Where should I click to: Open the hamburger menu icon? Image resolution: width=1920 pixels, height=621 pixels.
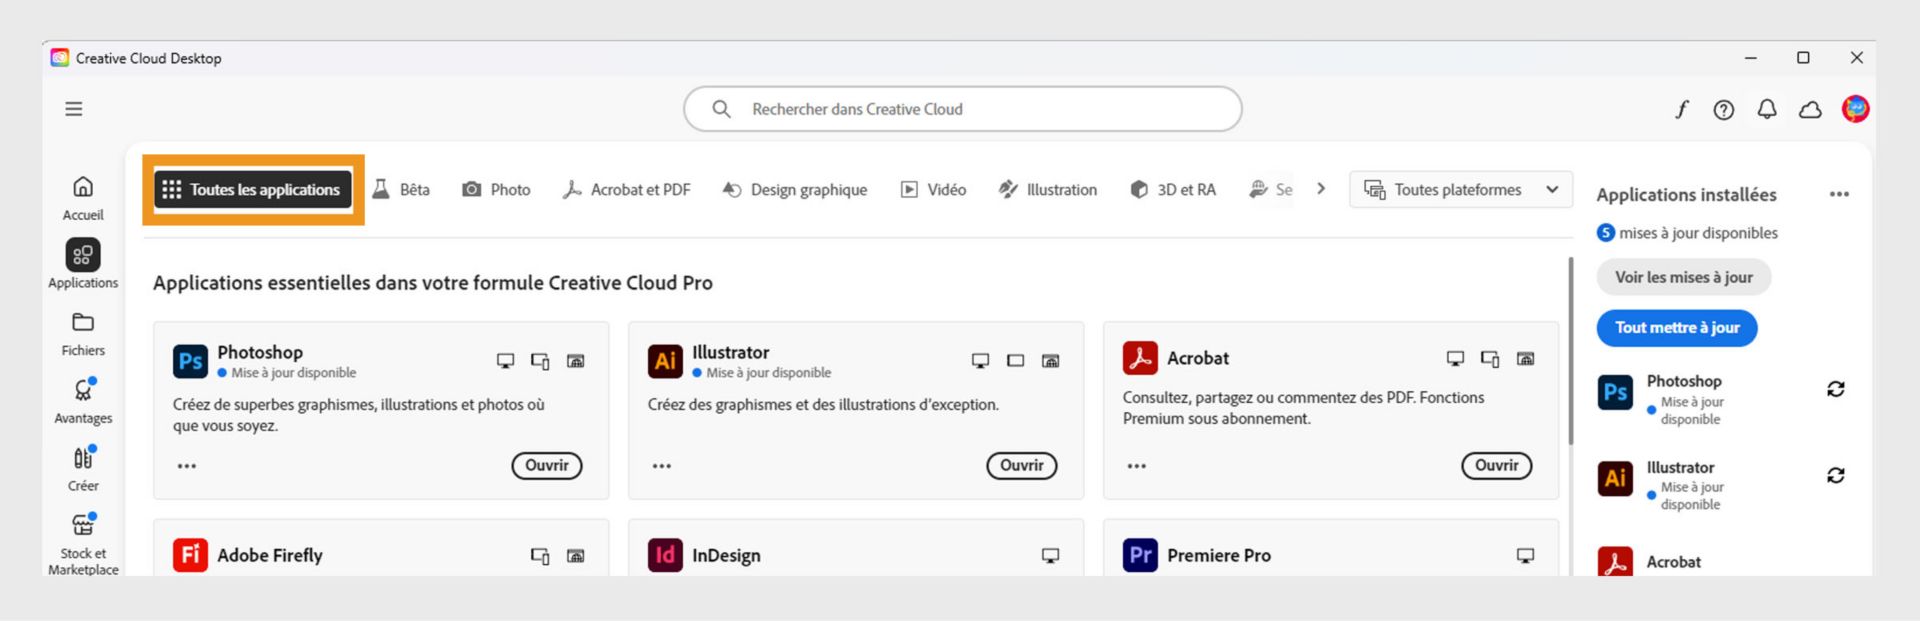(74, 109)
